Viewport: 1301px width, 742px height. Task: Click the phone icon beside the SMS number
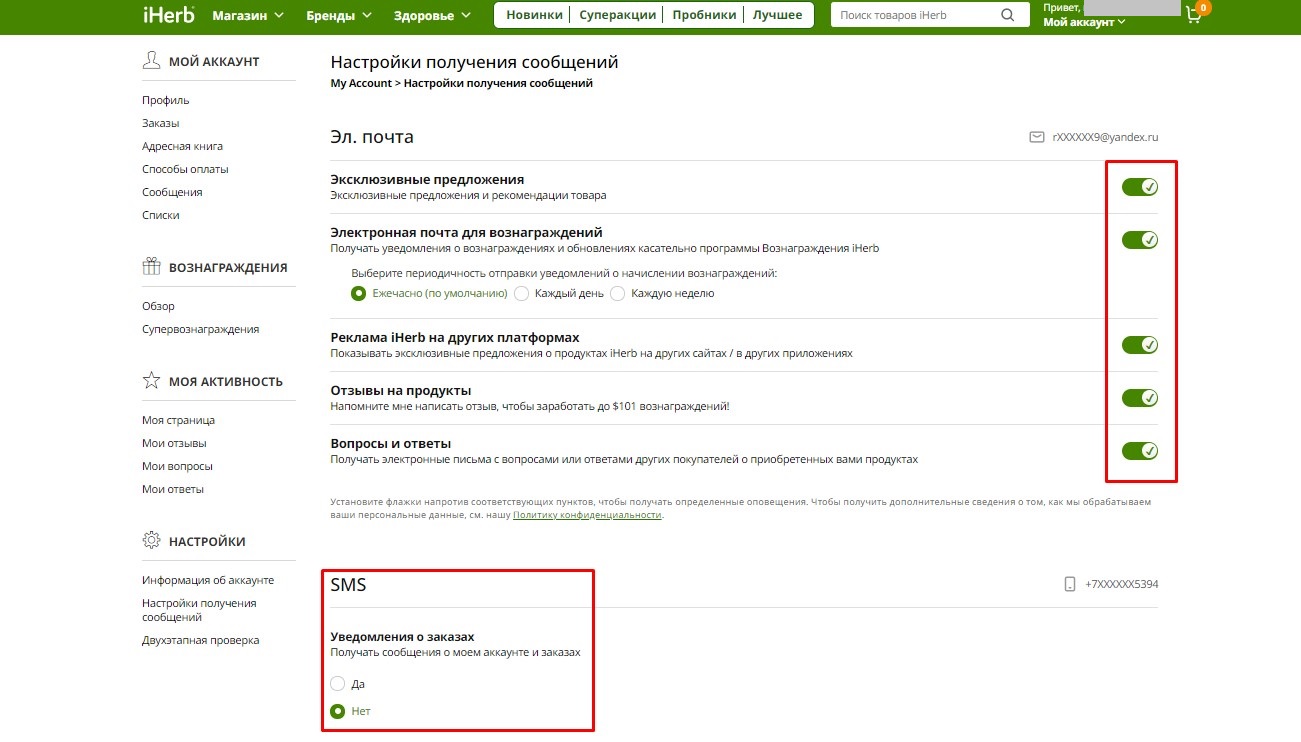tap(1070, 584)
